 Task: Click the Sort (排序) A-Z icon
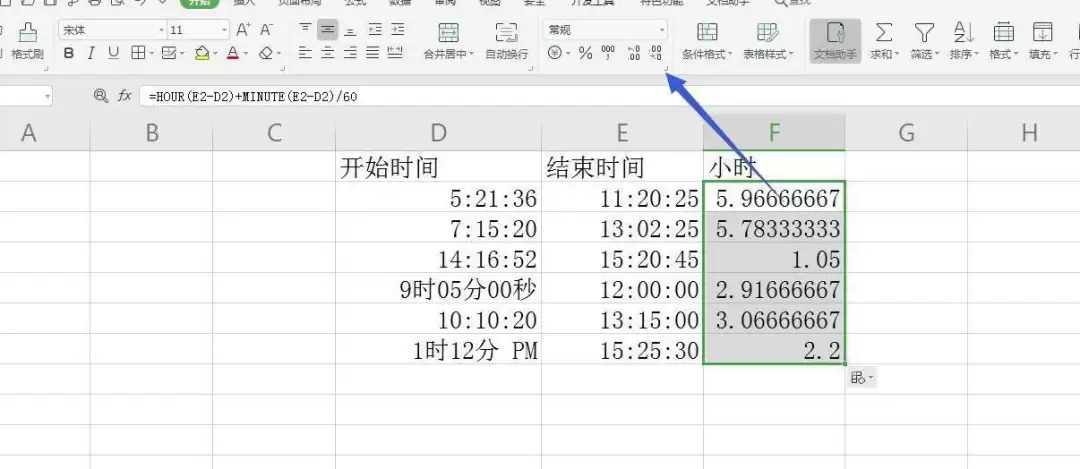pos(964,32)
